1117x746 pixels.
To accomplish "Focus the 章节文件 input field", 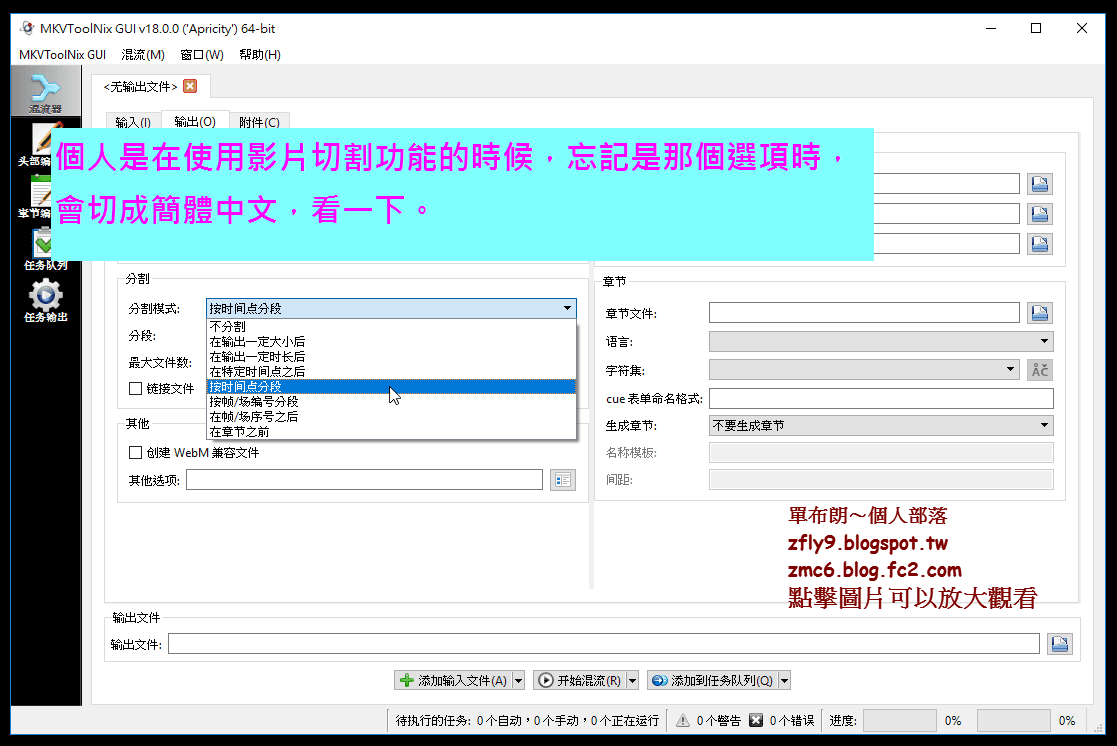I will point(864,313).
